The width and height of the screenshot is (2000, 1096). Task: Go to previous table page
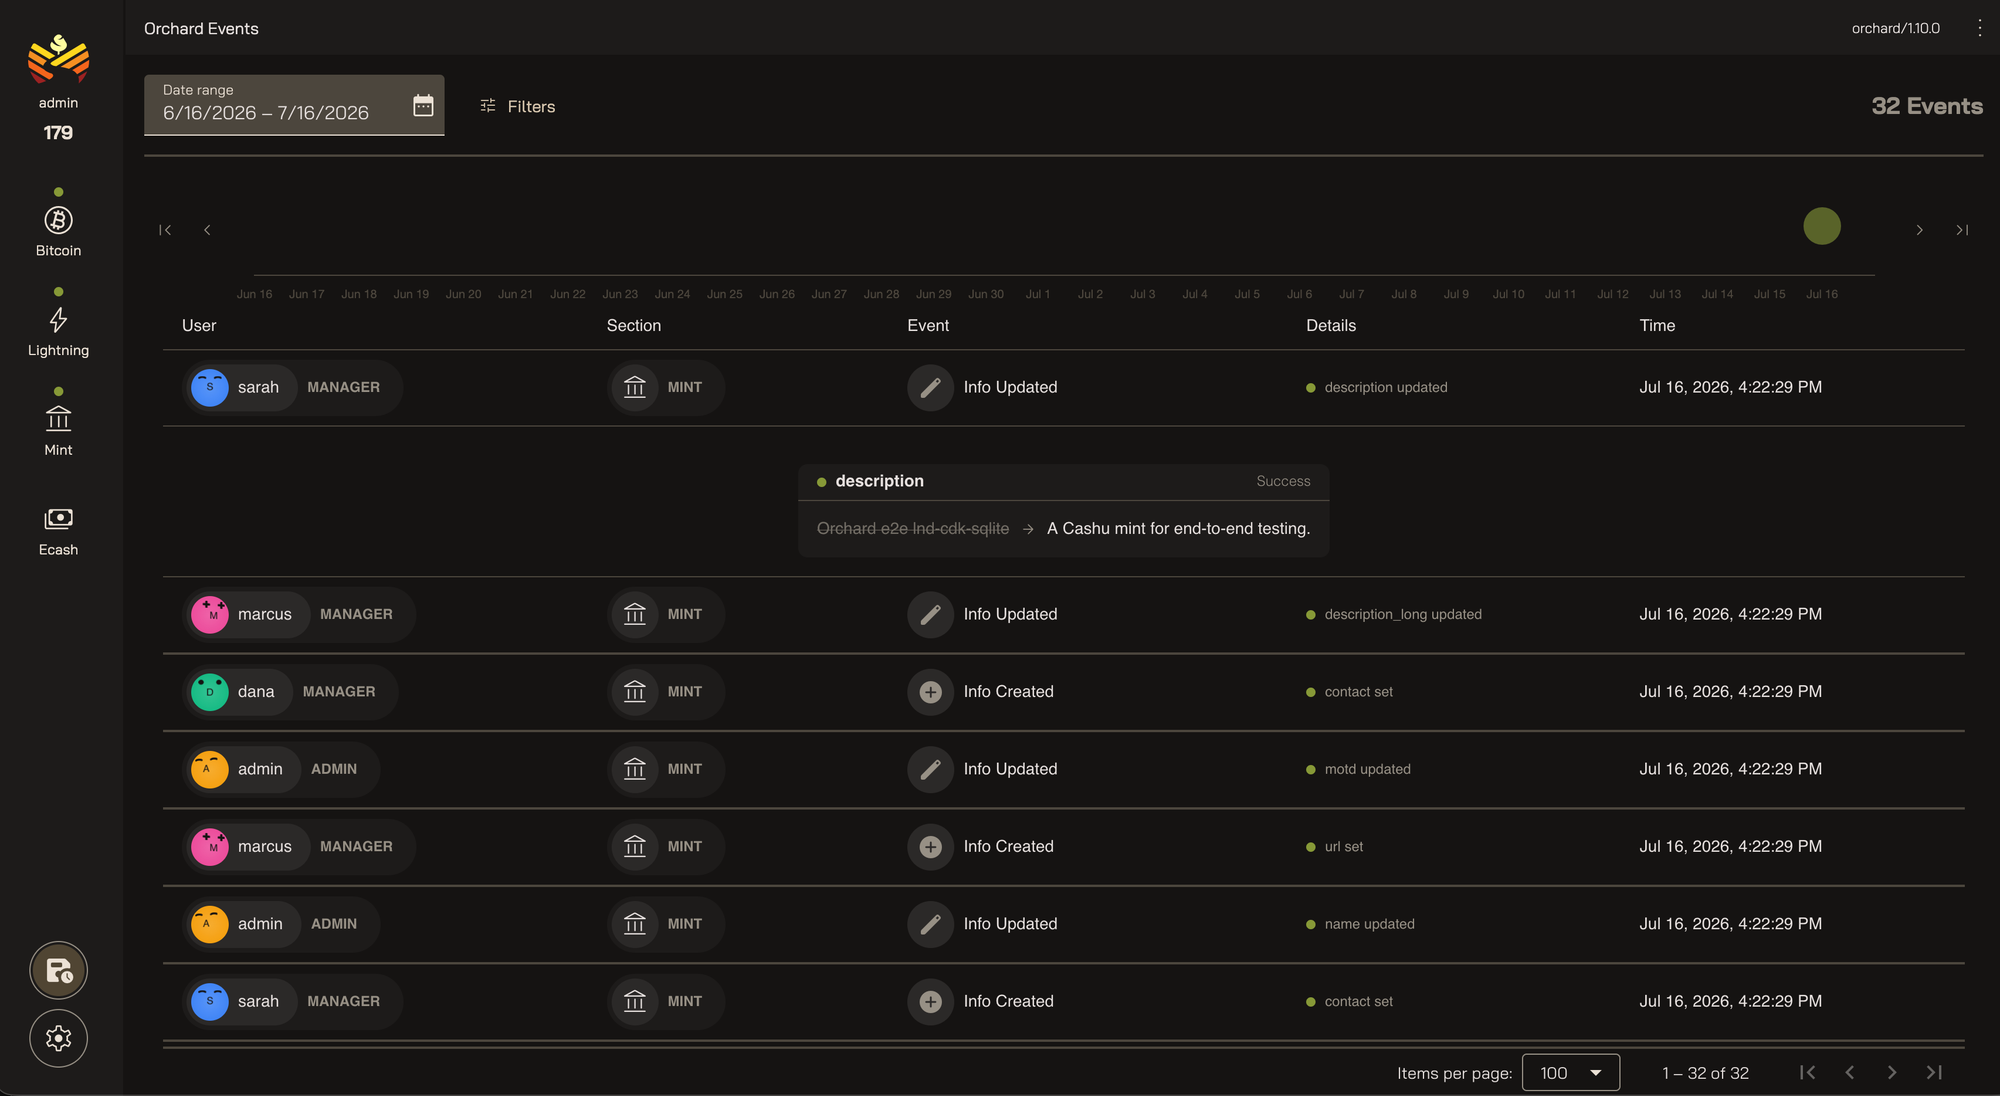point(1849,1073)
